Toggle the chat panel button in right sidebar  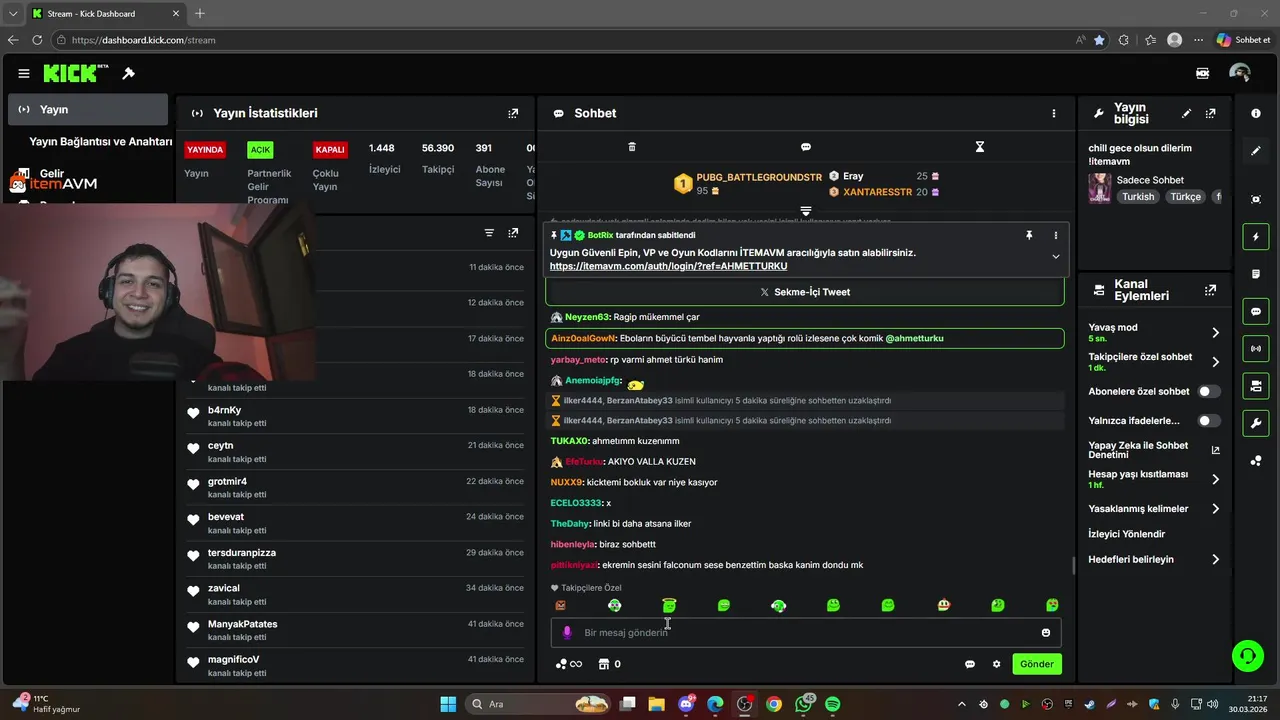click(1256, 312)
